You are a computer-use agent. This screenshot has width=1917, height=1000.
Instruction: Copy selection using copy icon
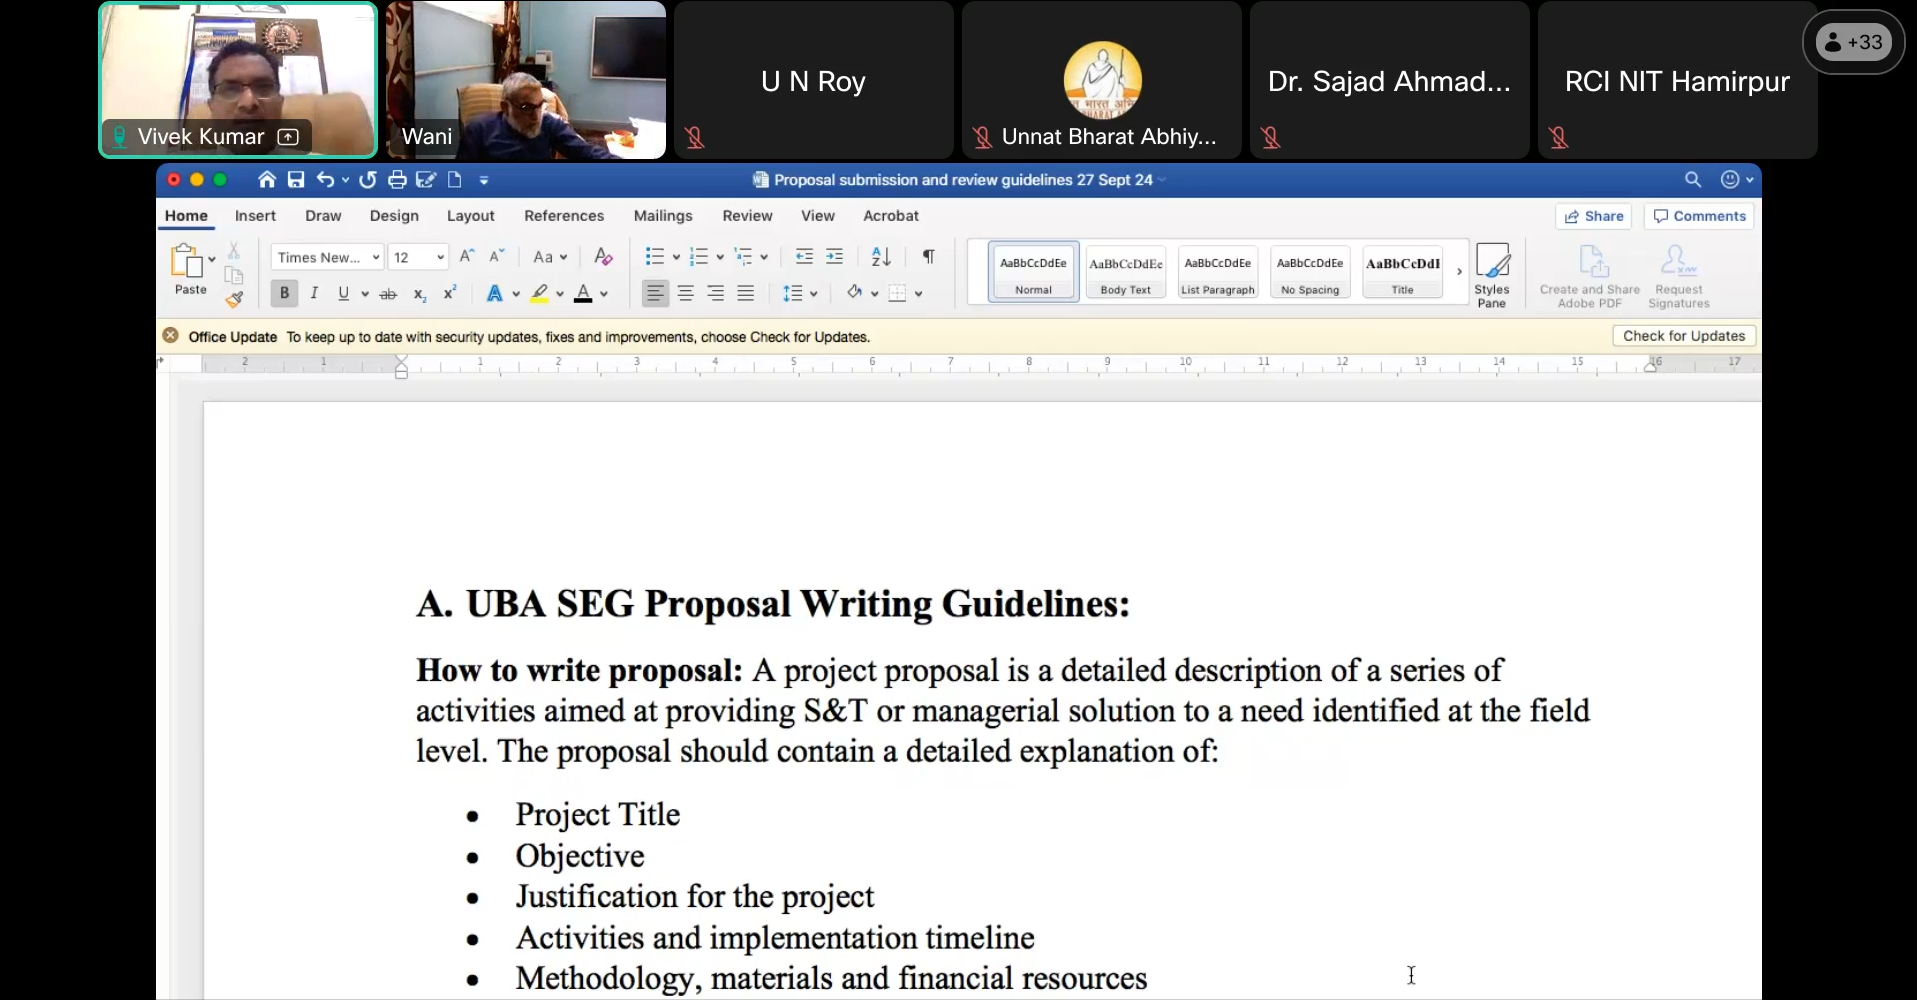click(234, 275)
